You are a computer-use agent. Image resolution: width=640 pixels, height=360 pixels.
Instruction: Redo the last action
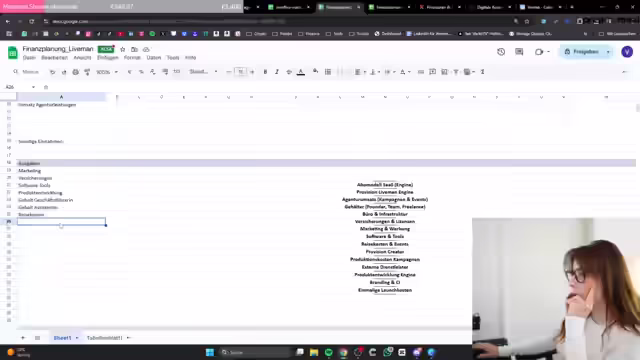(64, 72)
